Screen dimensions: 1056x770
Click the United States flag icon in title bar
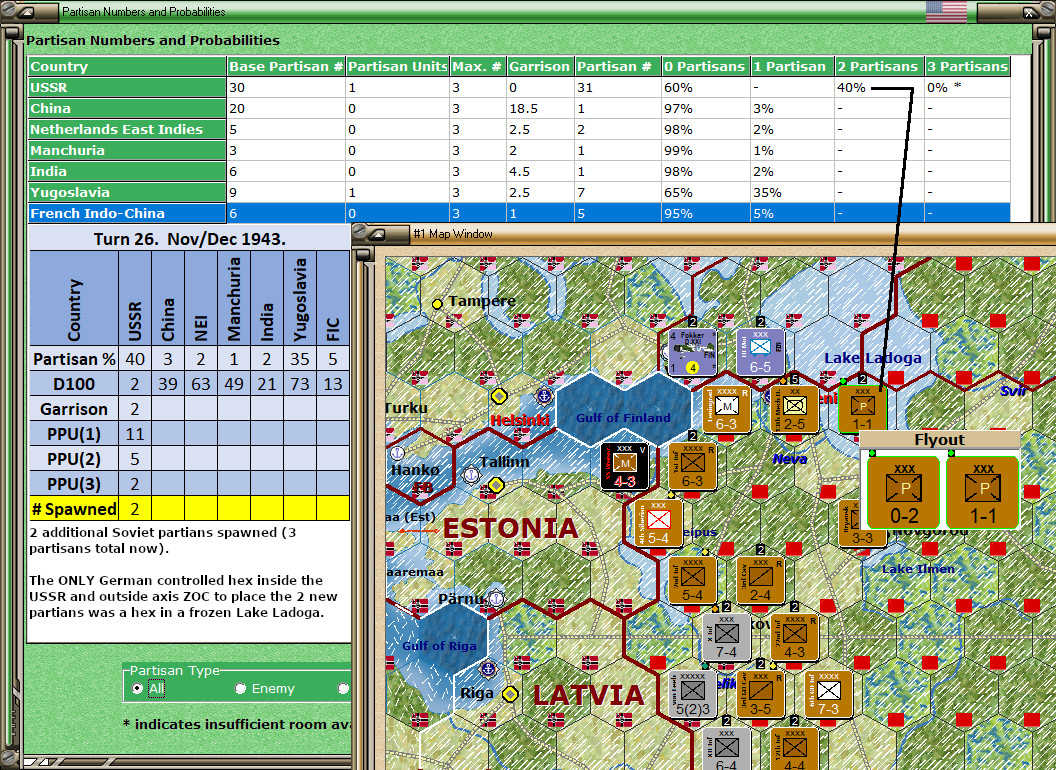946,11
